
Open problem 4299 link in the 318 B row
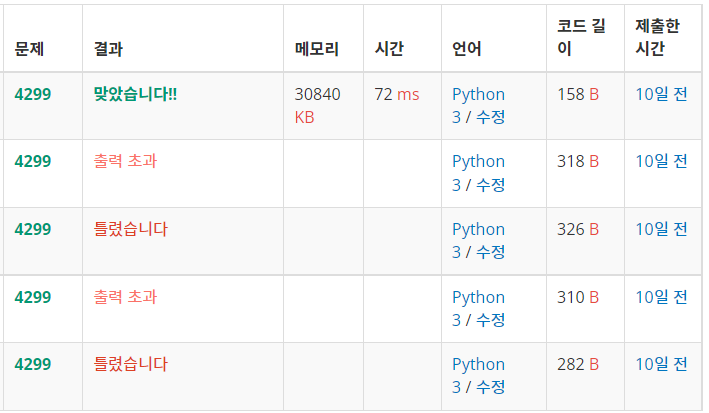coord(33,161)
